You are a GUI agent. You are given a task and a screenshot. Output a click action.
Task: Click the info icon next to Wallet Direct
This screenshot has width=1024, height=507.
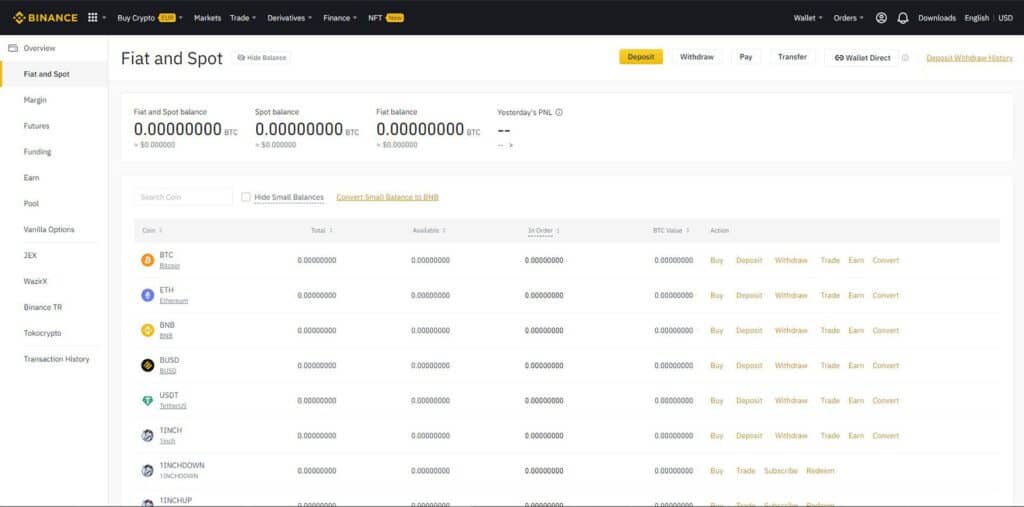905,57
